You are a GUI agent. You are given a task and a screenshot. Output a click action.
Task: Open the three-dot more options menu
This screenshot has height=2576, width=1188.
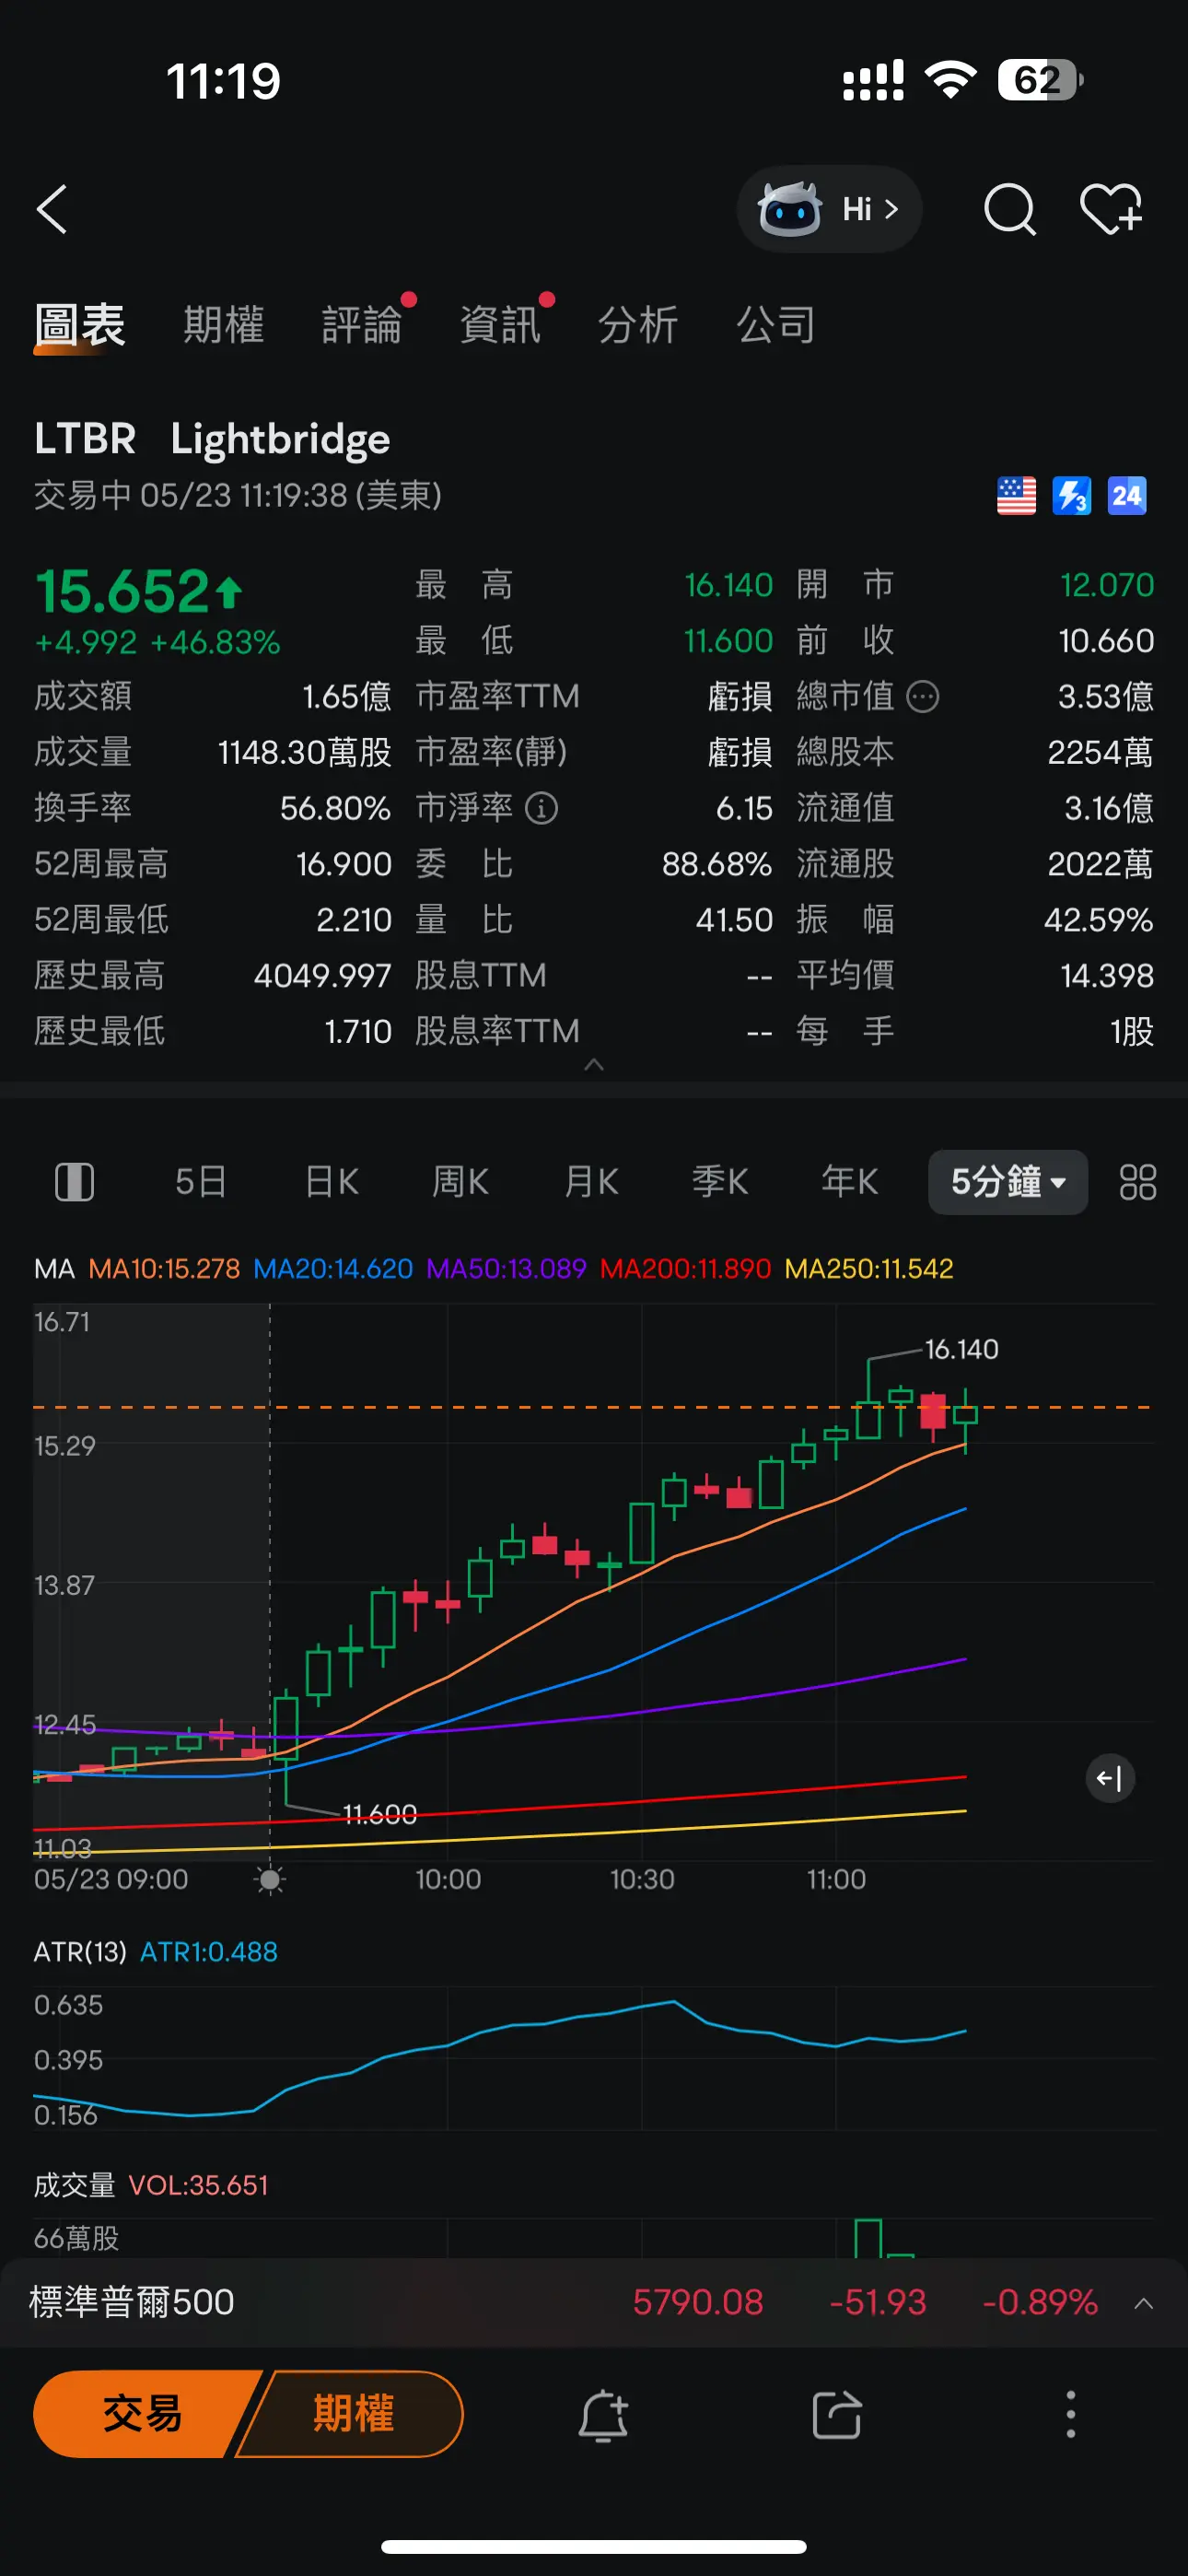pyautogui.click(x=1070, y=2414)
